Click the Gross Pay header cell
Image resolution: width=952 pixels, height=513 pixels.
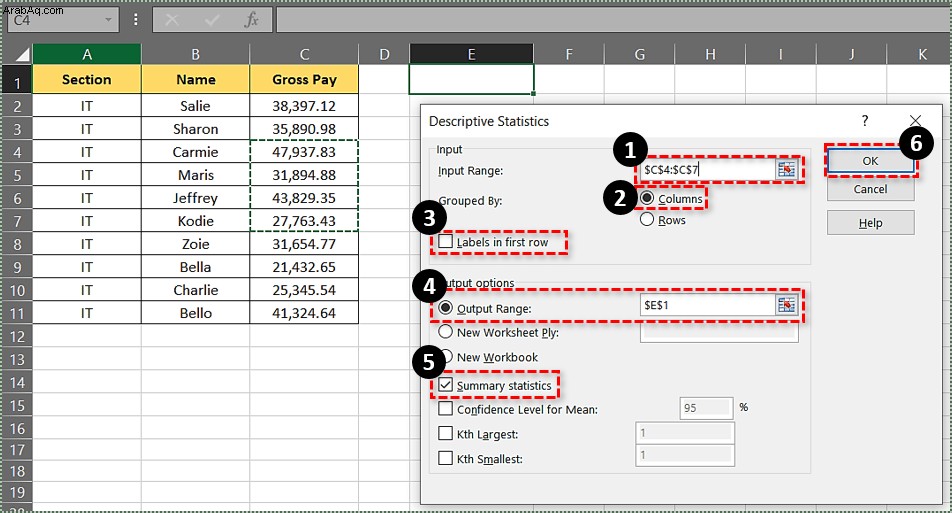(x=304, y=80)
